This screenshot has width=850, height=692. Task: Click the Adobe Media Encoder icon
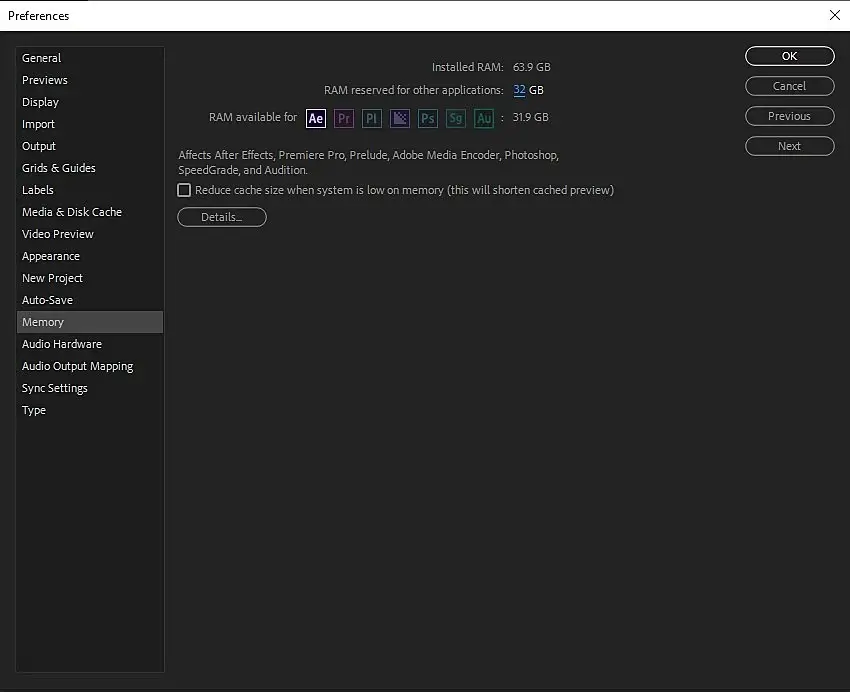coord(400,118)
